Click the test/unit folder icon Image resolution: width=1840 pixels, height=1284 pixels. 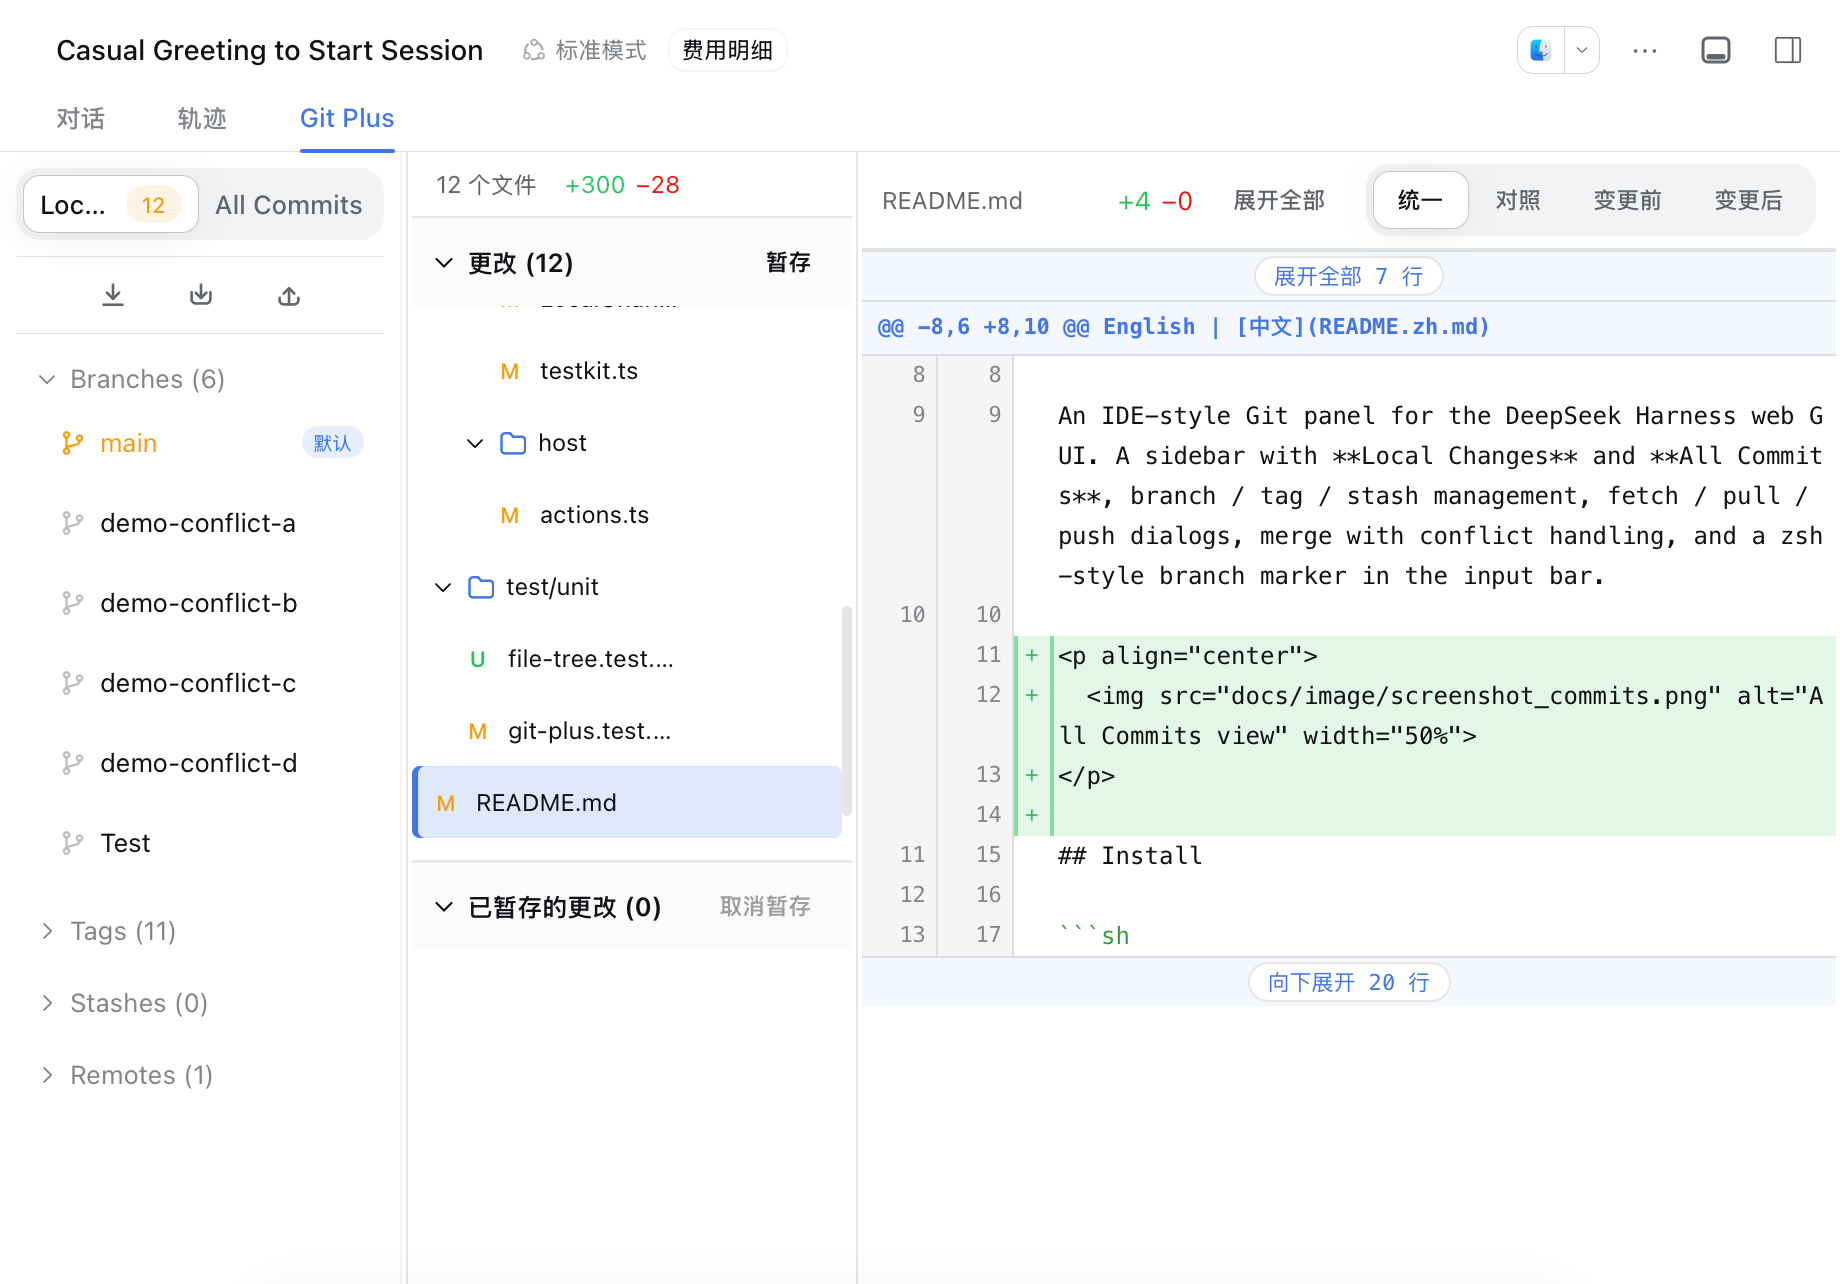pos(481,587)
